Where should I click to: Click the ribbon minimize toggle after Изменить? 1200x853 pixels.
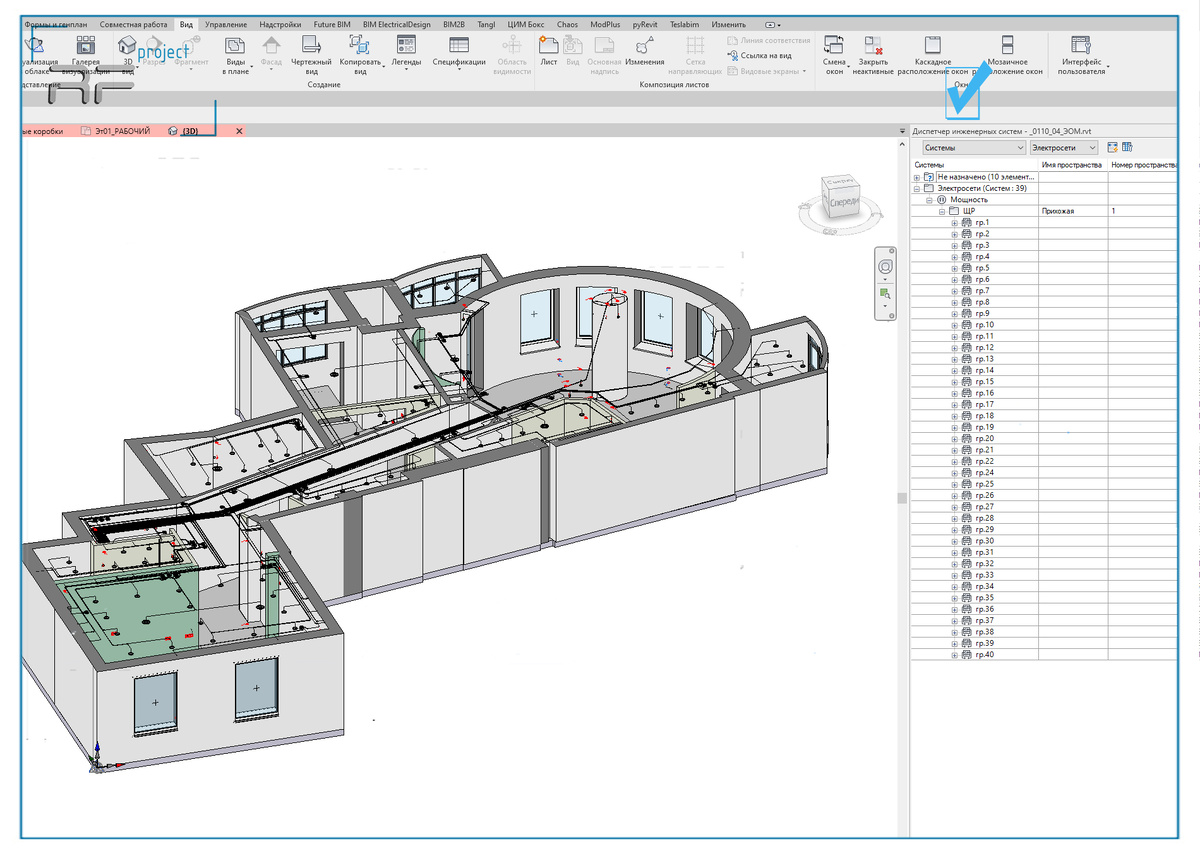tap(771, 23)
